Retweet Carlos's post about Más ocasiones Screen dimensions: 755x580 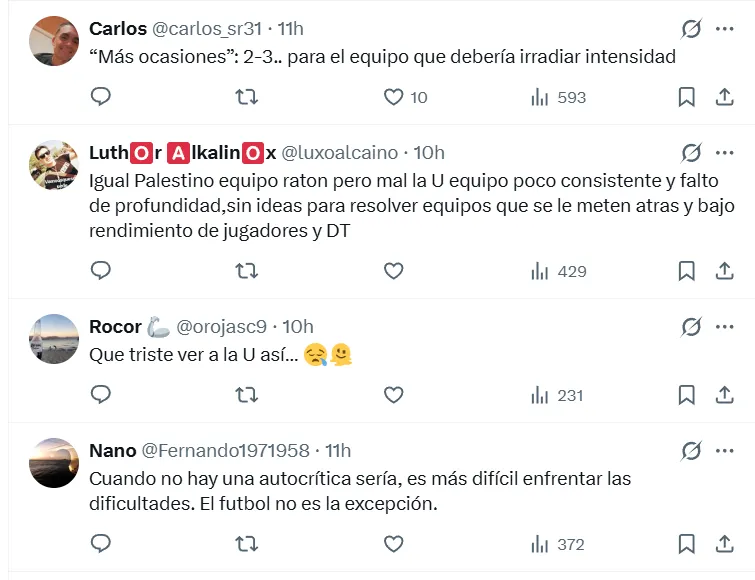246,97
